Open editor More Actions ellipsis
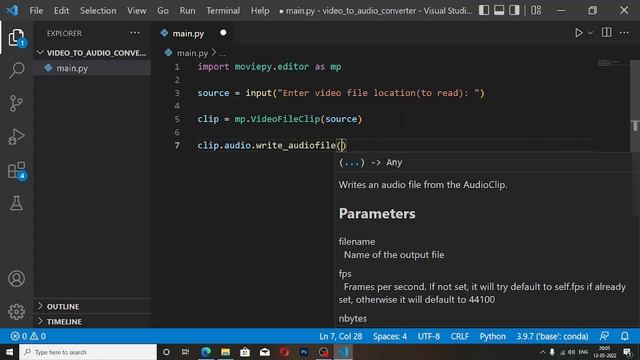The height and width of the screenshot is (360, 640). 624,33
